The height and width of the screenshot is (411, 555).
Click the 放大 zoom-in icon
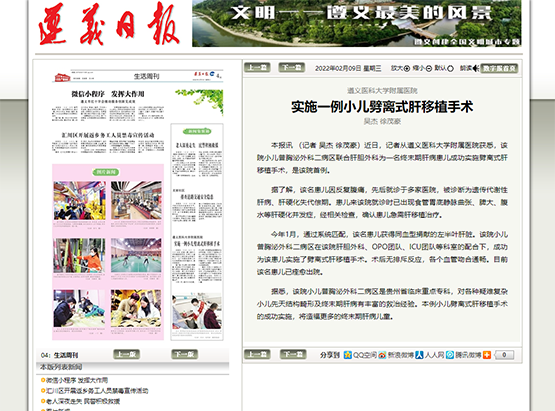[407, 68]
